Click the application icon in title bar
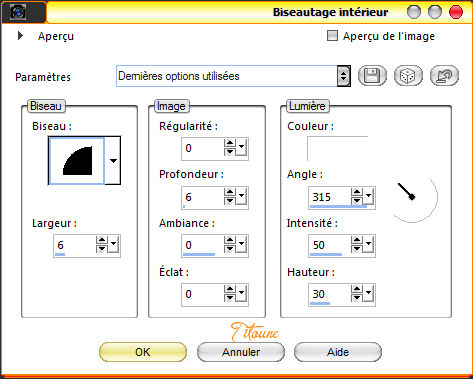The image size is (473, 379). tap(18, 12)
